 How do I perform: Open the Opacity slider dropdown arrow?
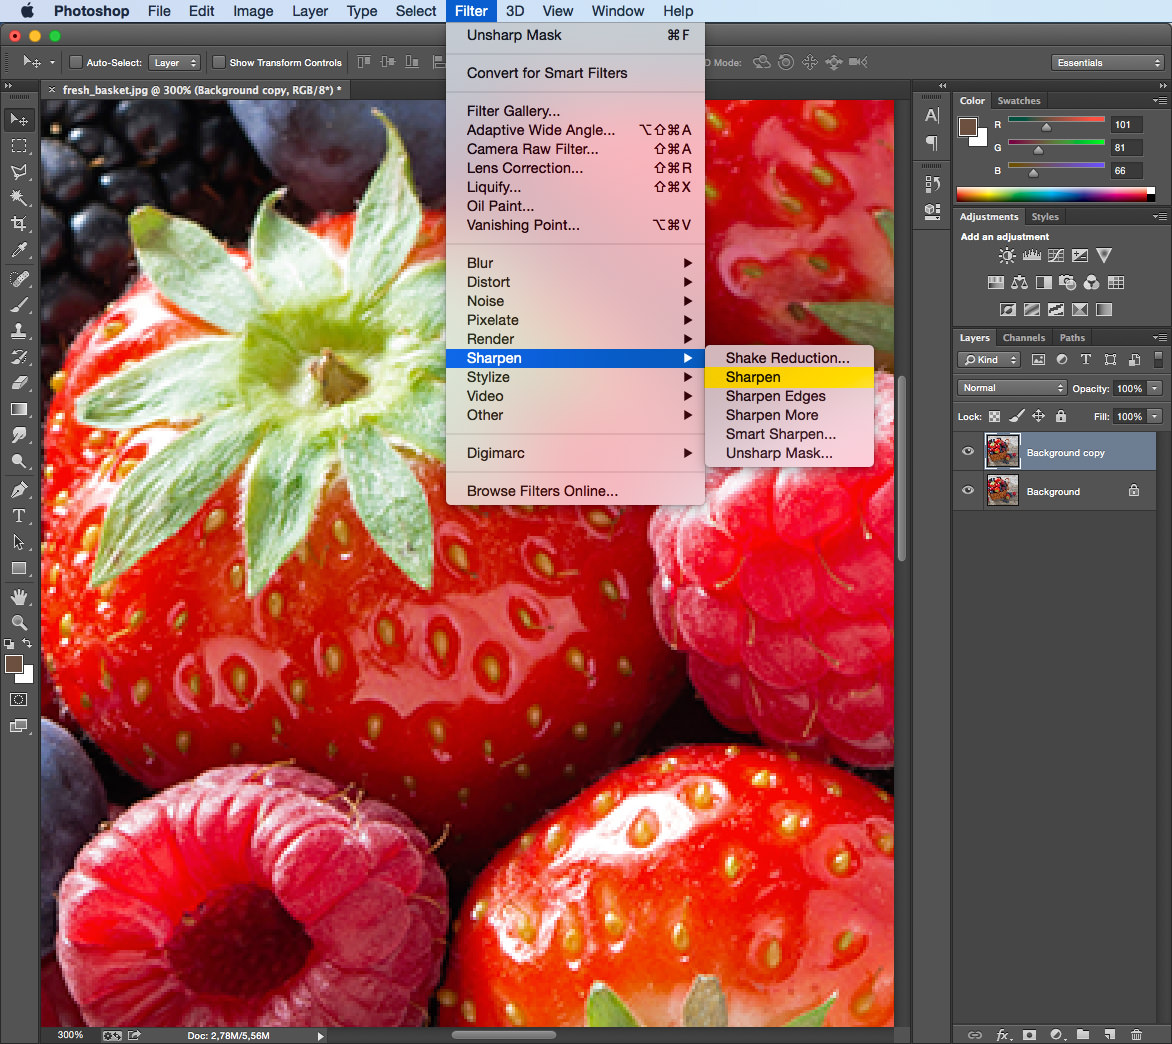tap(1156, 389)
